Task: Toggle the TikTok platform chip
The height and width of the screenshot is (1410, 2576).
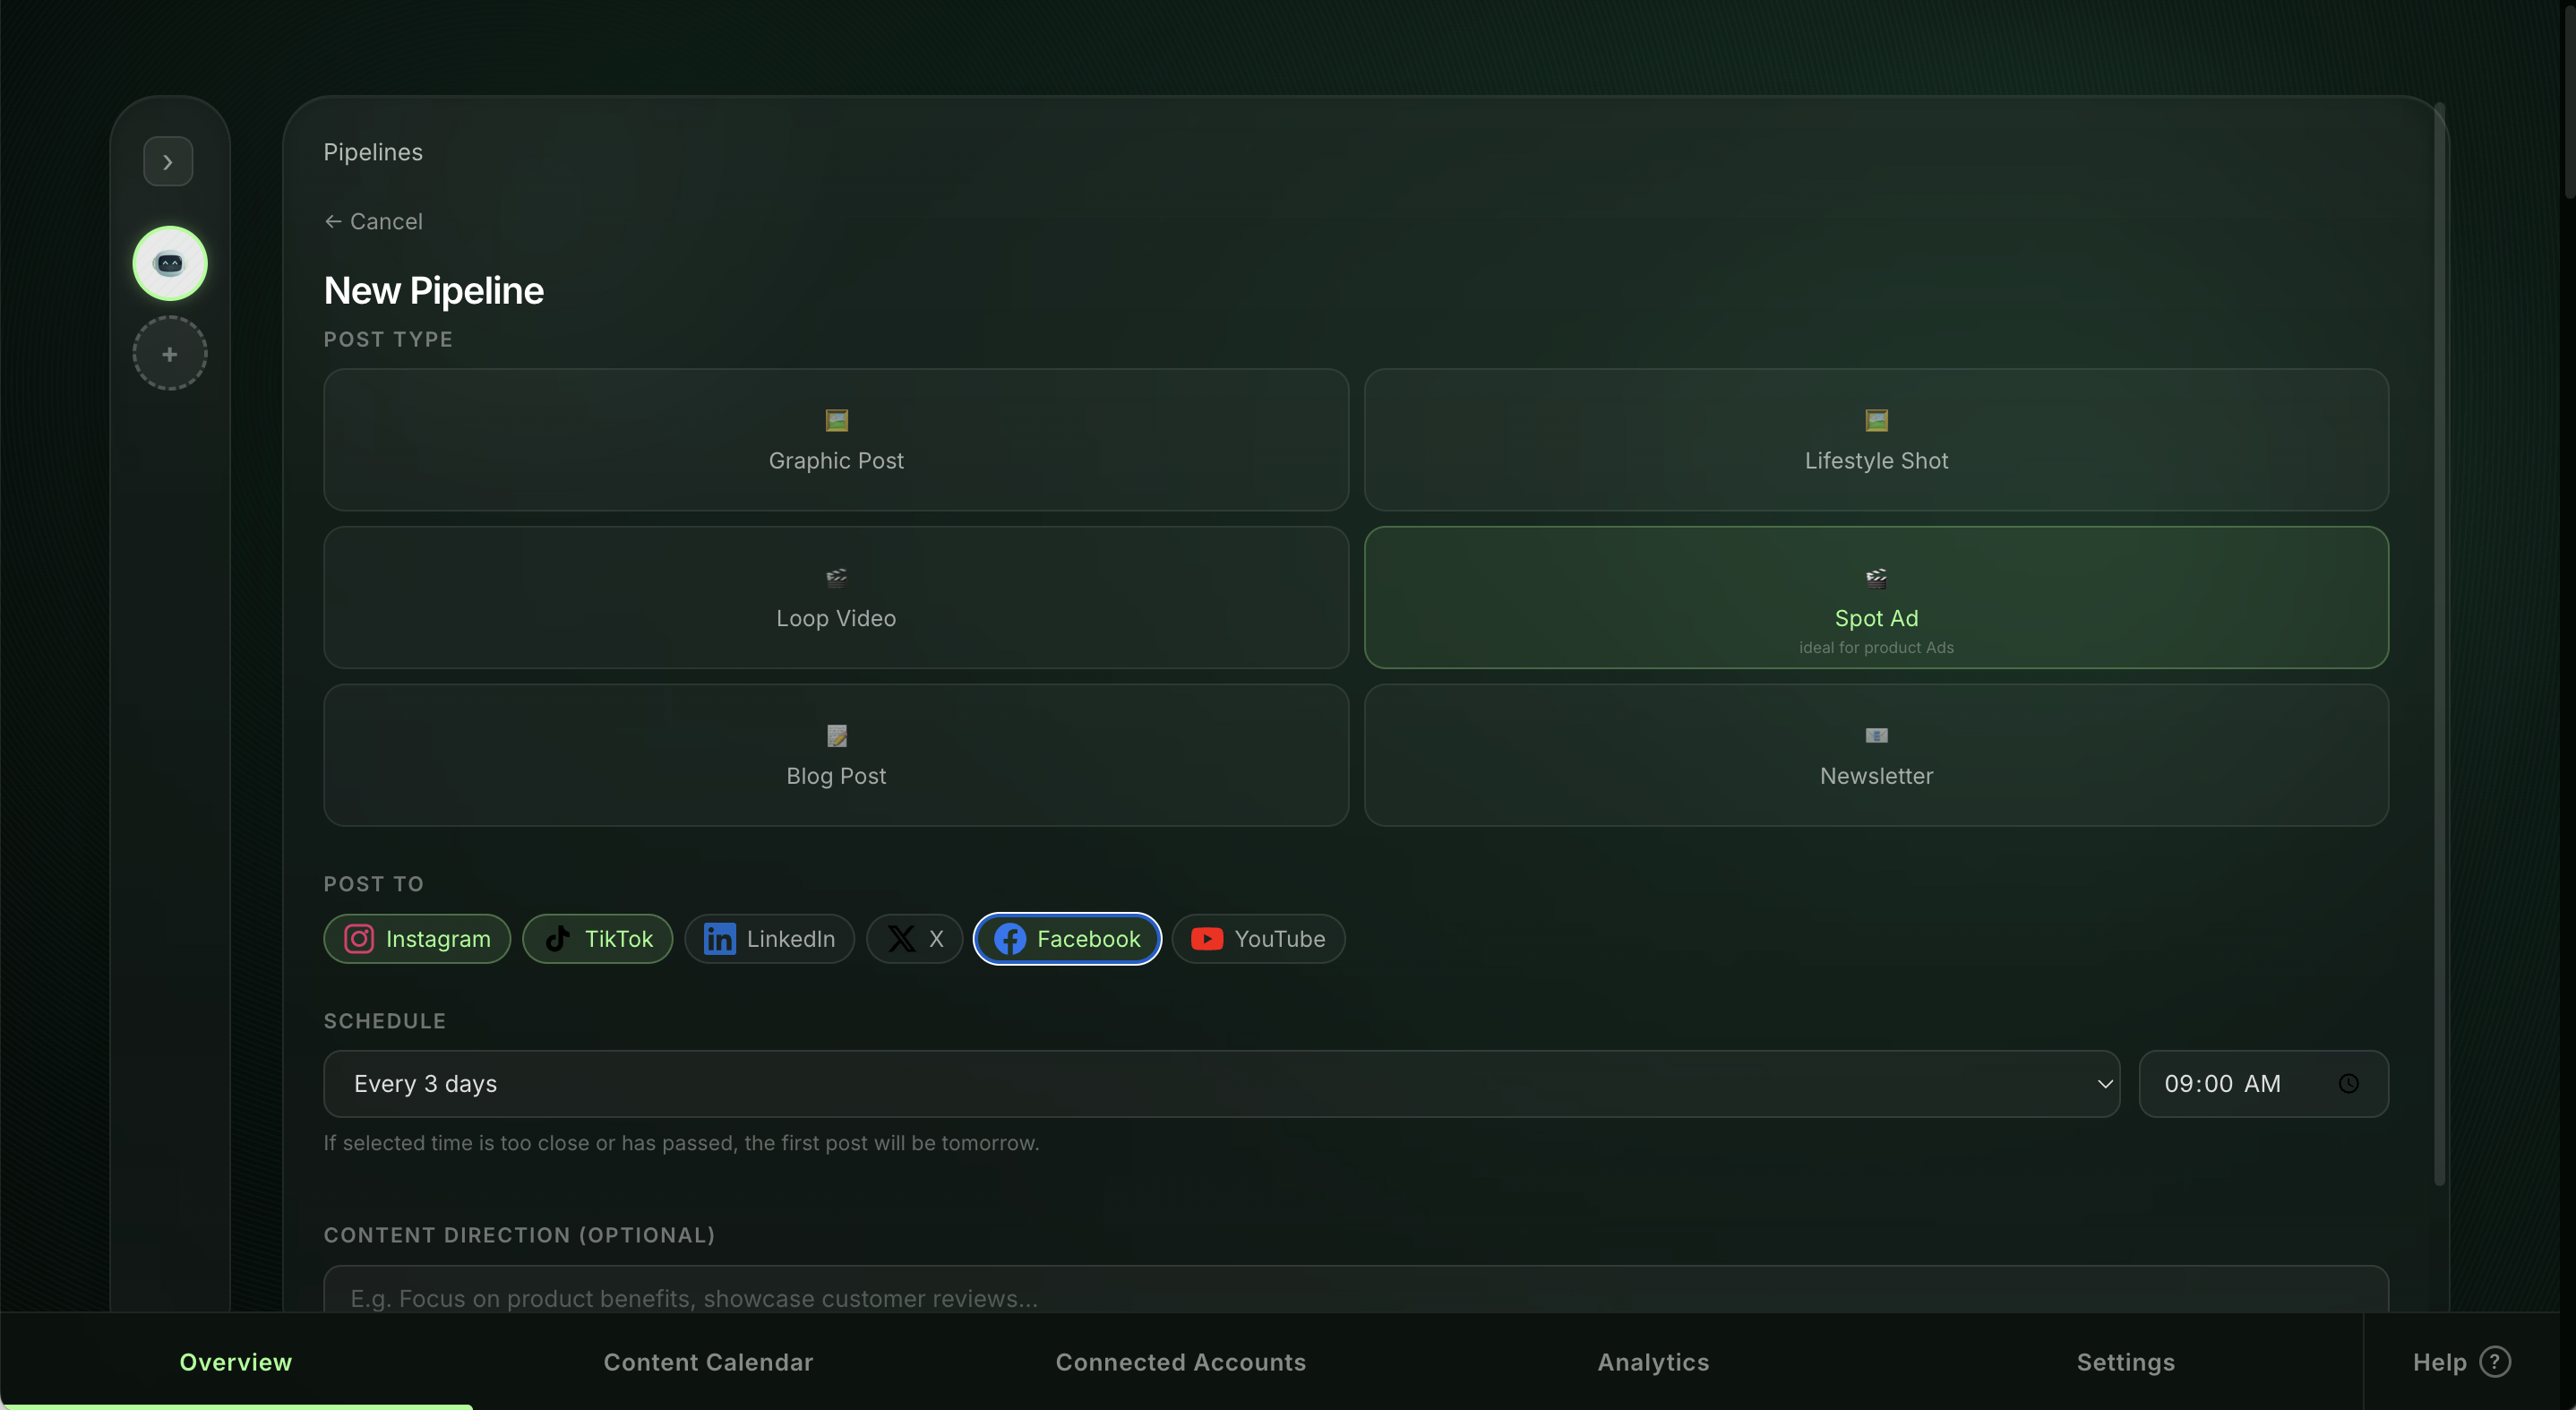Action: [597, 939]
